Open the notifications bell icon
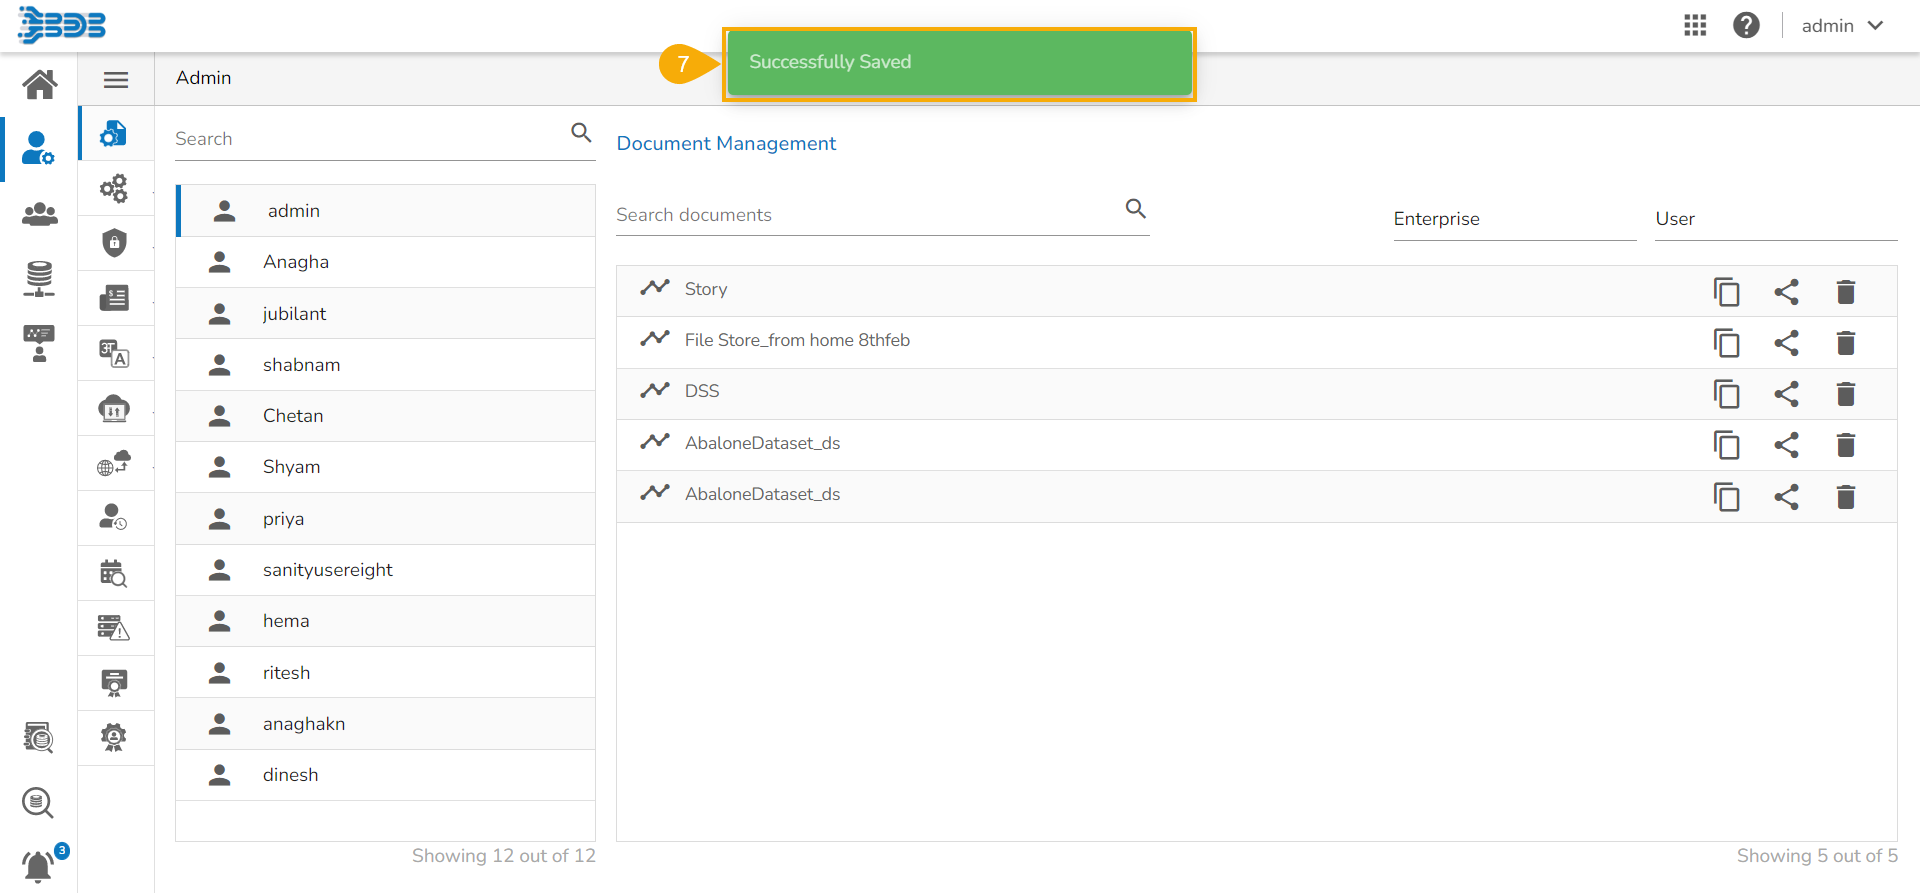The width and height of the screenshot is (1920, 893). pos(38,865)
